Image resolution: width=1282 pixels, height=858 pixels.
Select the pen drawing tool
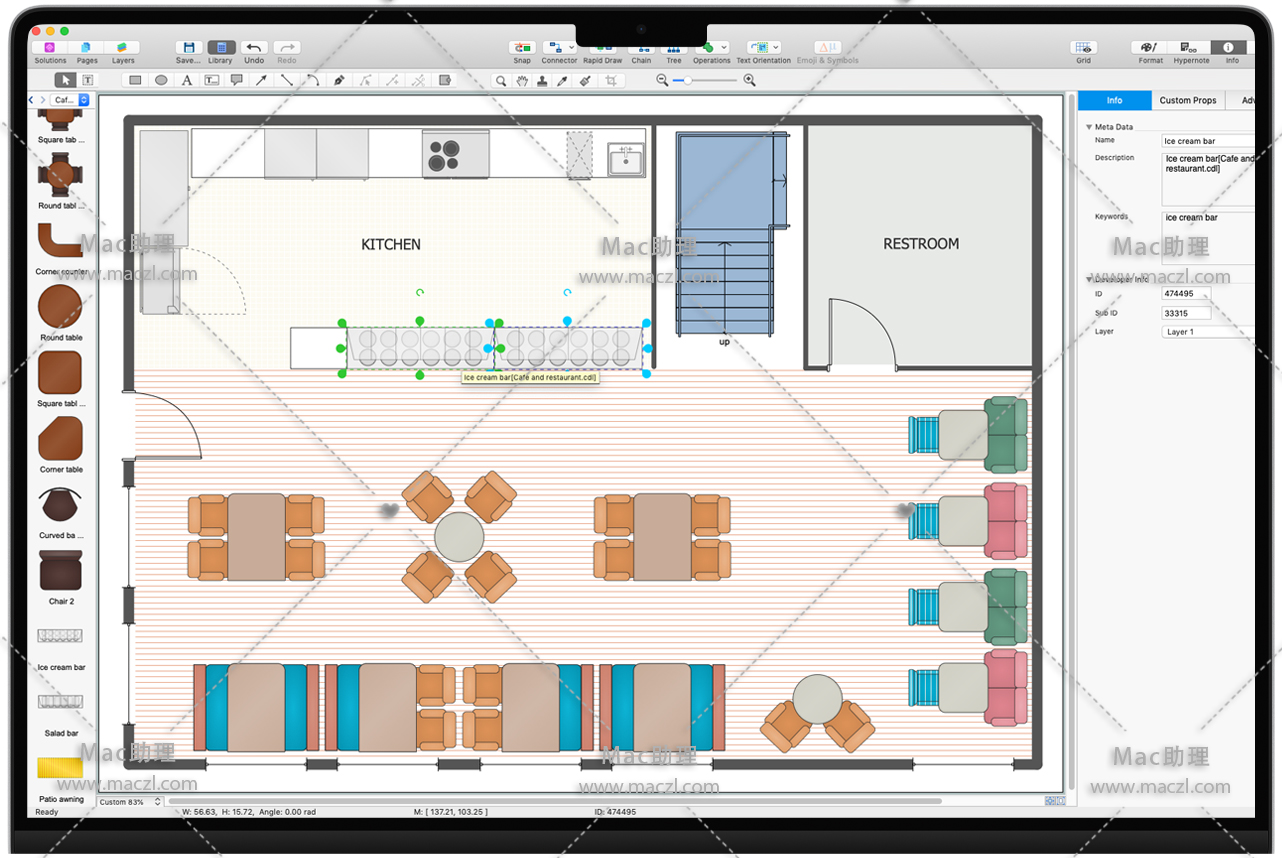coord(339,80)
